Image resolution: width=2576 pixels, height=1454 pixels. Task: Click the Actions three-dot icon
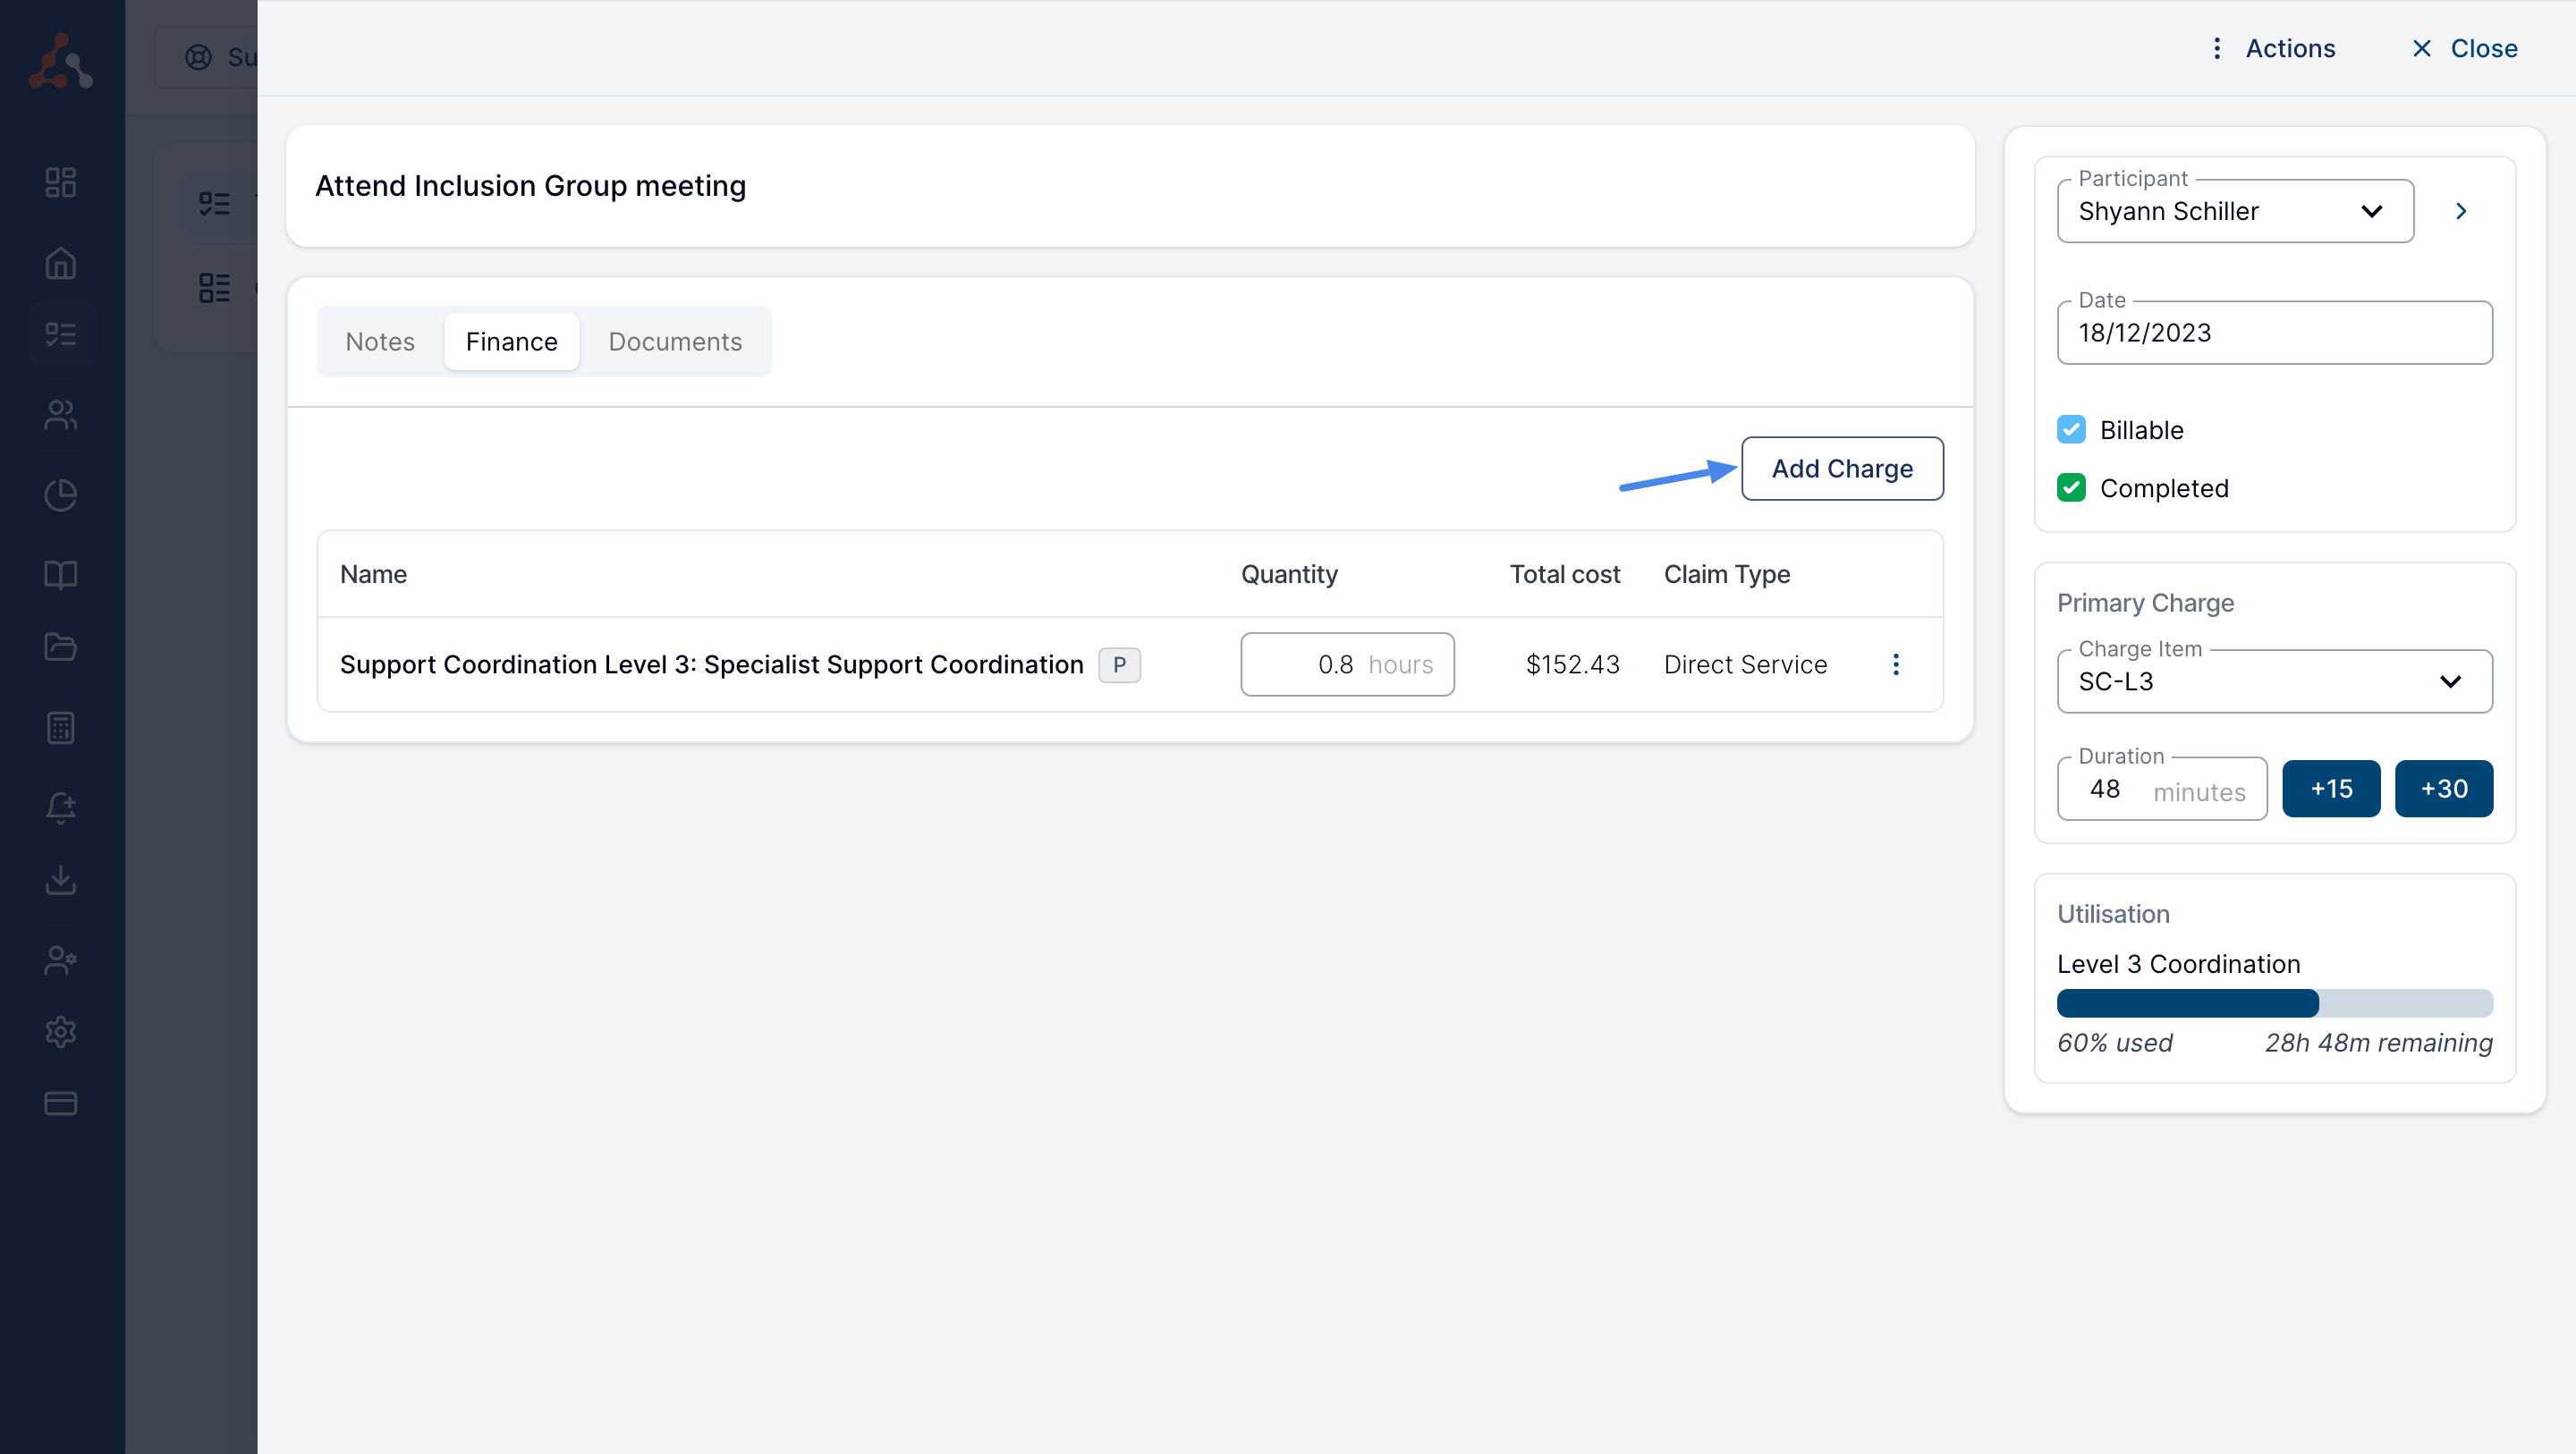(x=2217, y=48)
